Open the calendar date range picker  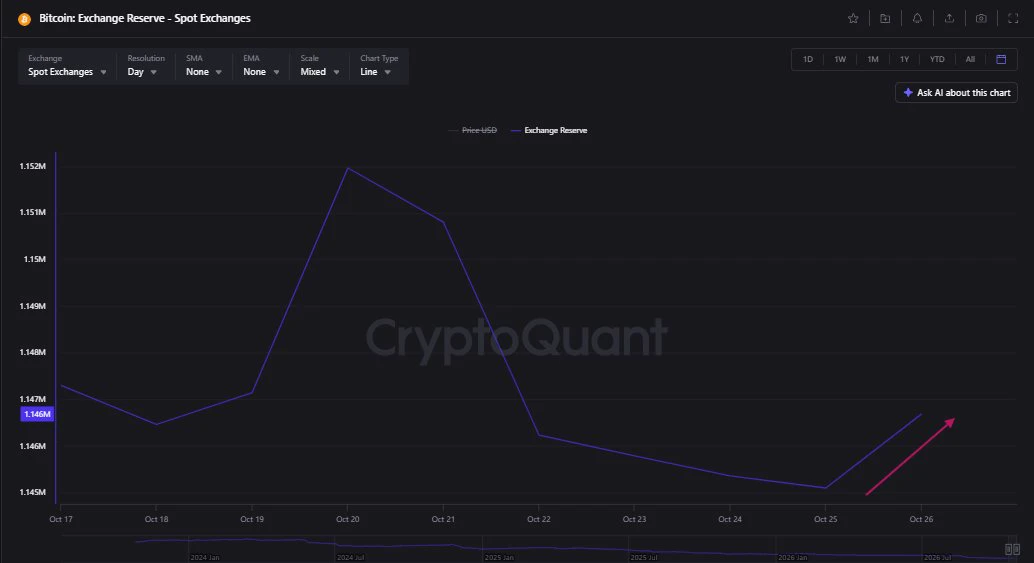coord(1001,59)
